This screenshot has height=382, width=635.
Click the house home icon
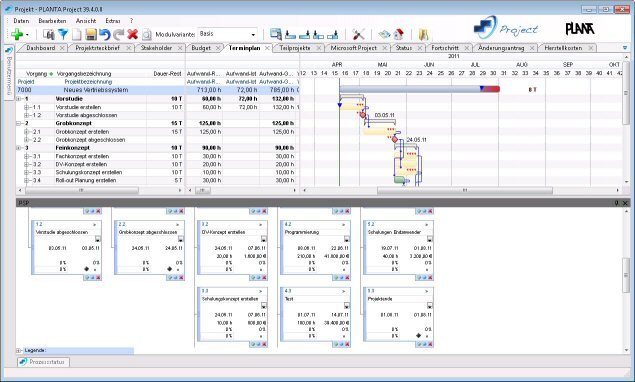tap(398, 34)
